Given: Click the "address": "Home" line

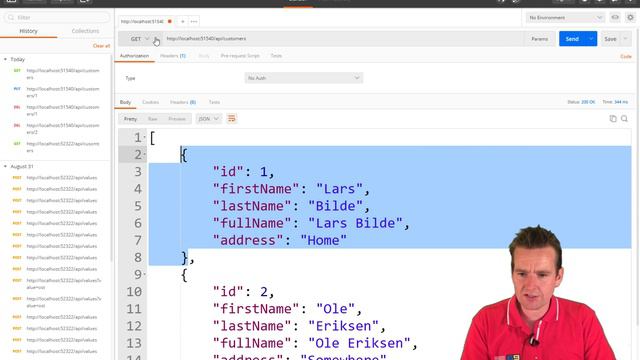Looking at the screenshot, I should tap(280, 240).
